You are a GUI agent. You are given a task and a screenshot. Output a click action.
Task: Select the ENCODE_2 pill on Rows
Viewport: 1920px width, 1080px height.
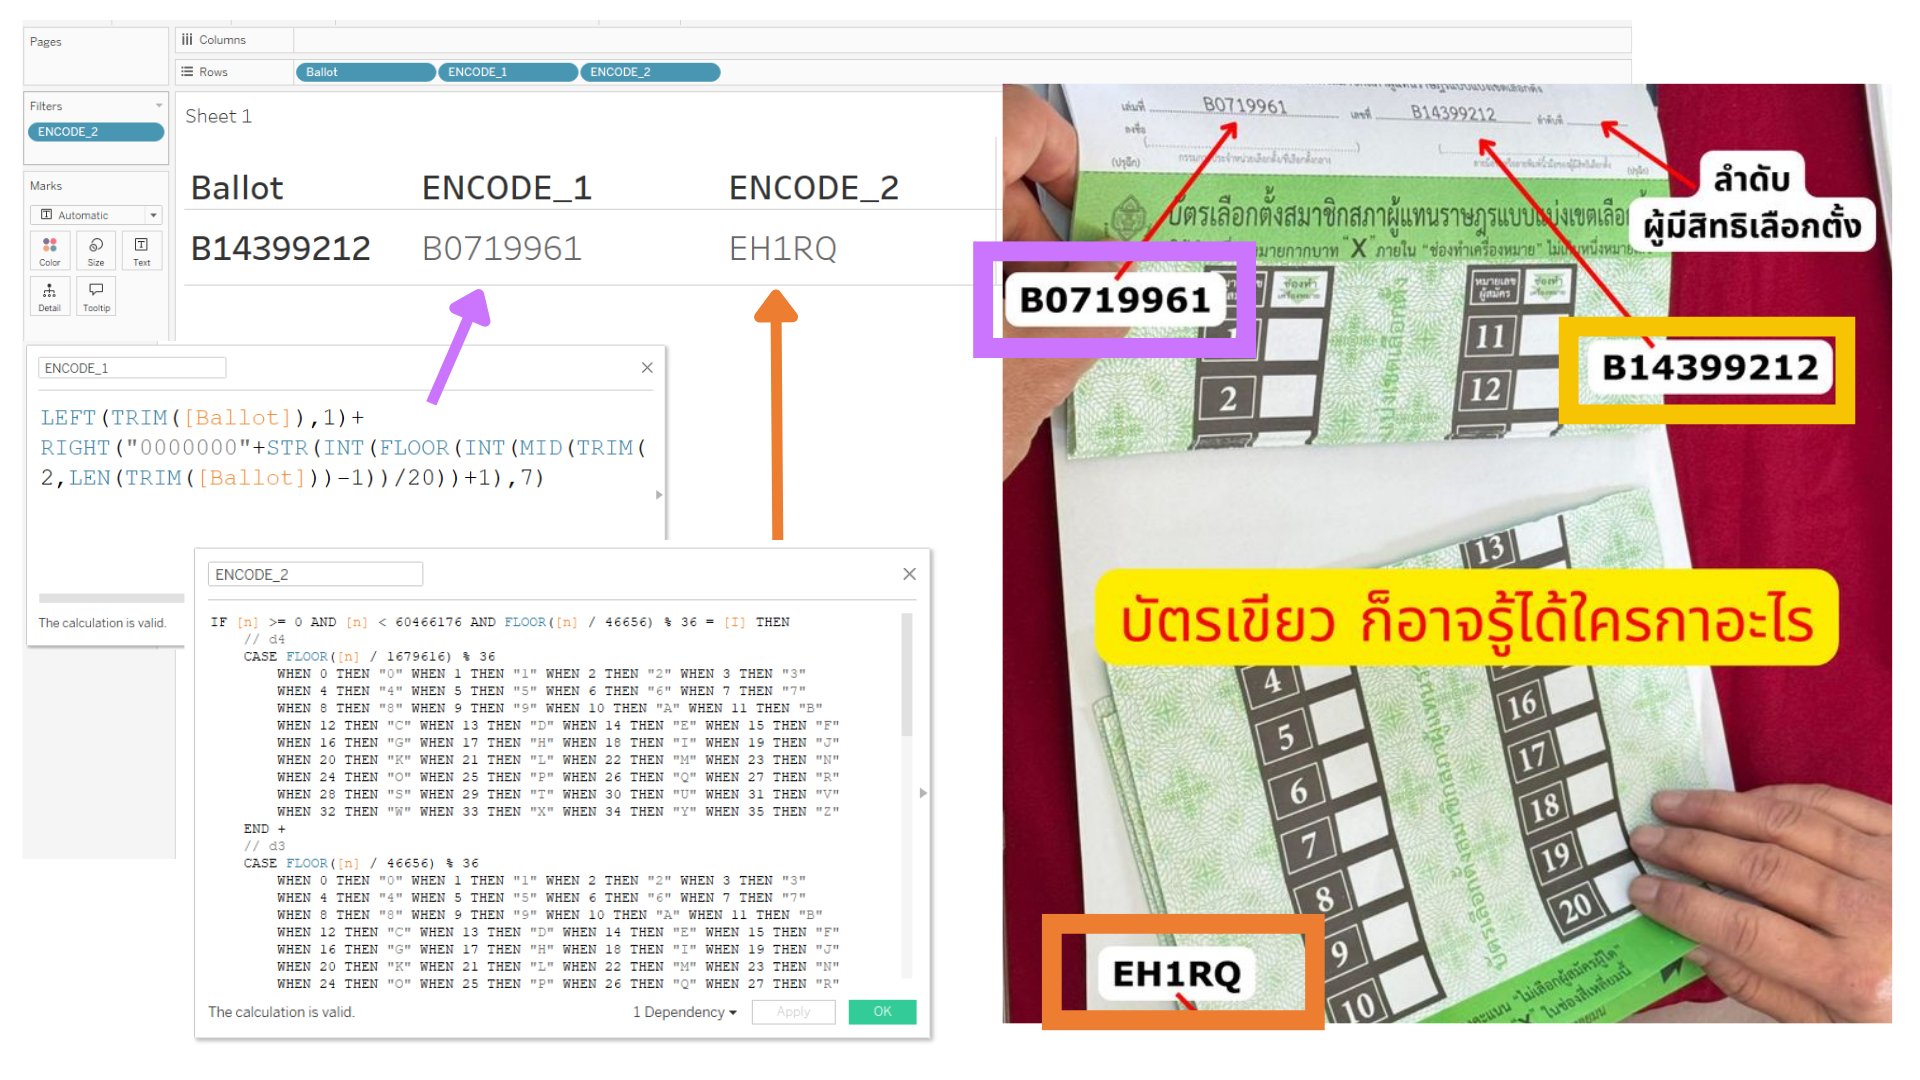coord(650,72)
